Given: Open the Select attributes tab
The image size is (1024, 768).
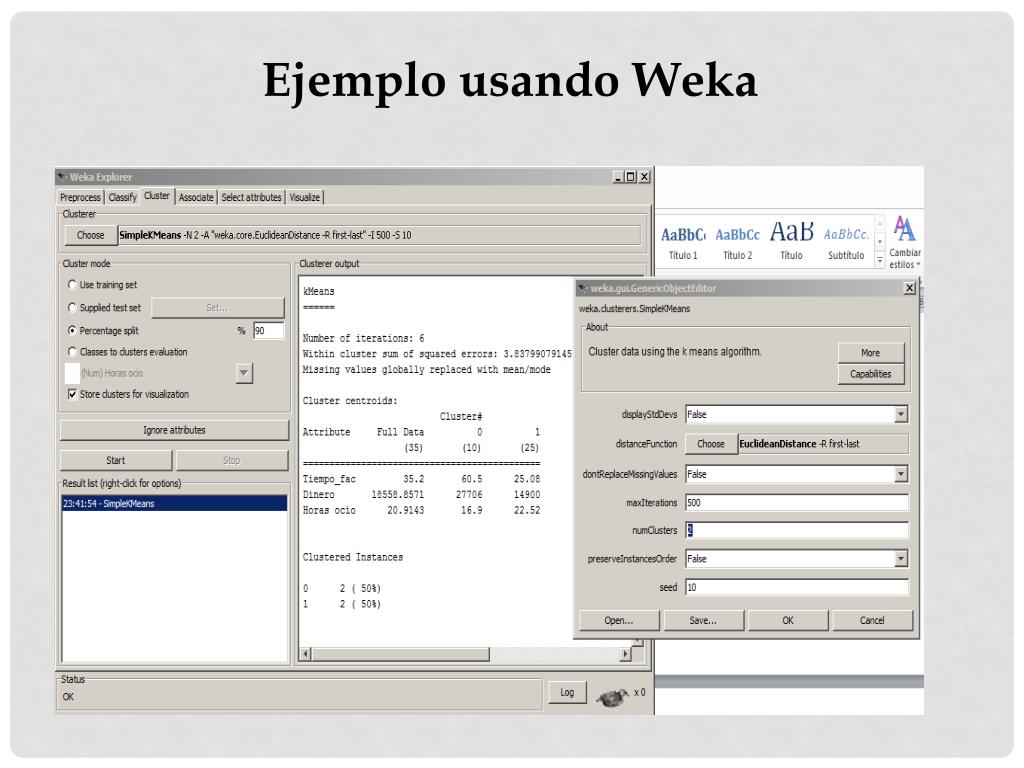Looking at the screenshot, I should [x=251, y=197].
